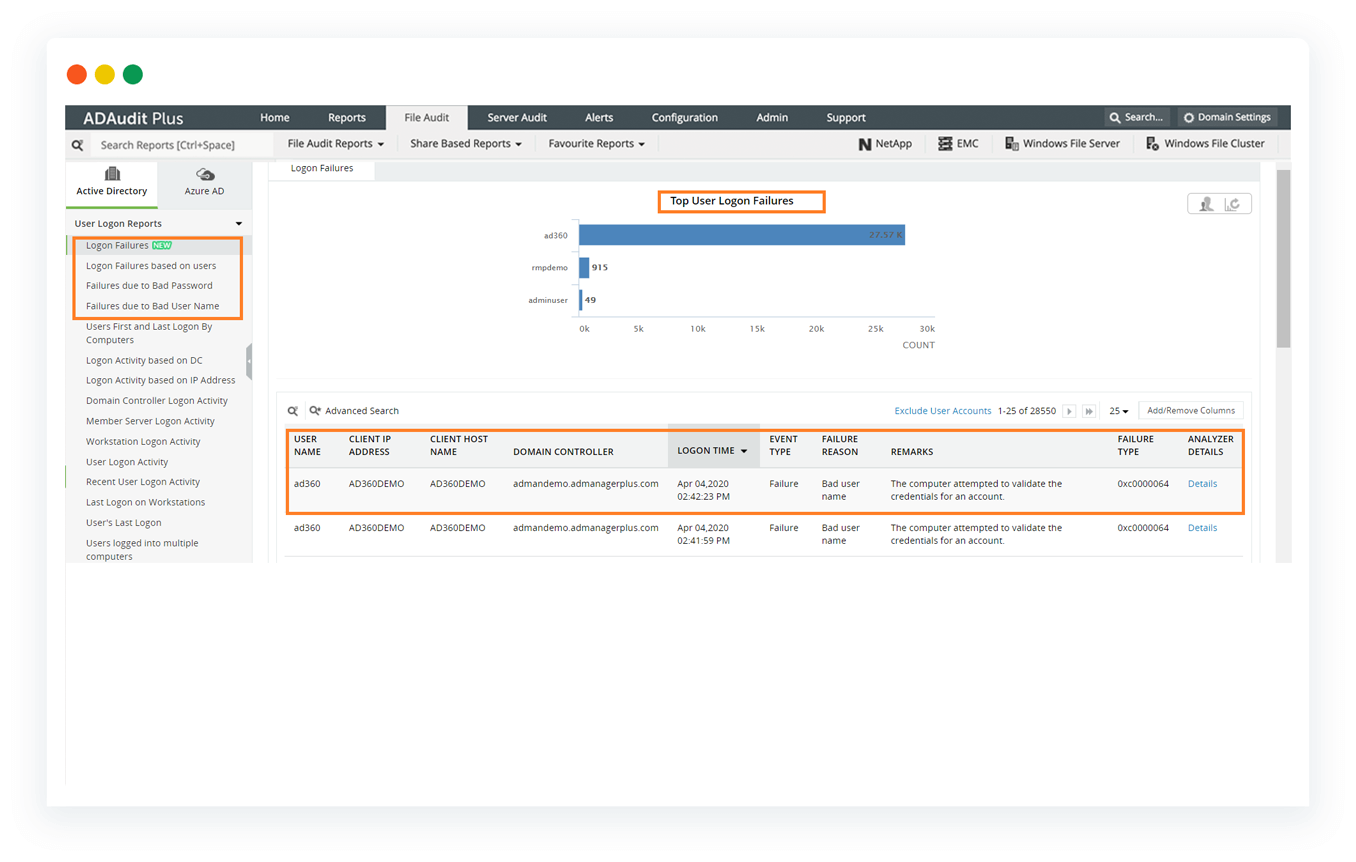The height and width of the screenshot is (862, 1356).
Task: Open the Share Based Reports dropdown
Action: tap(466, 144)
